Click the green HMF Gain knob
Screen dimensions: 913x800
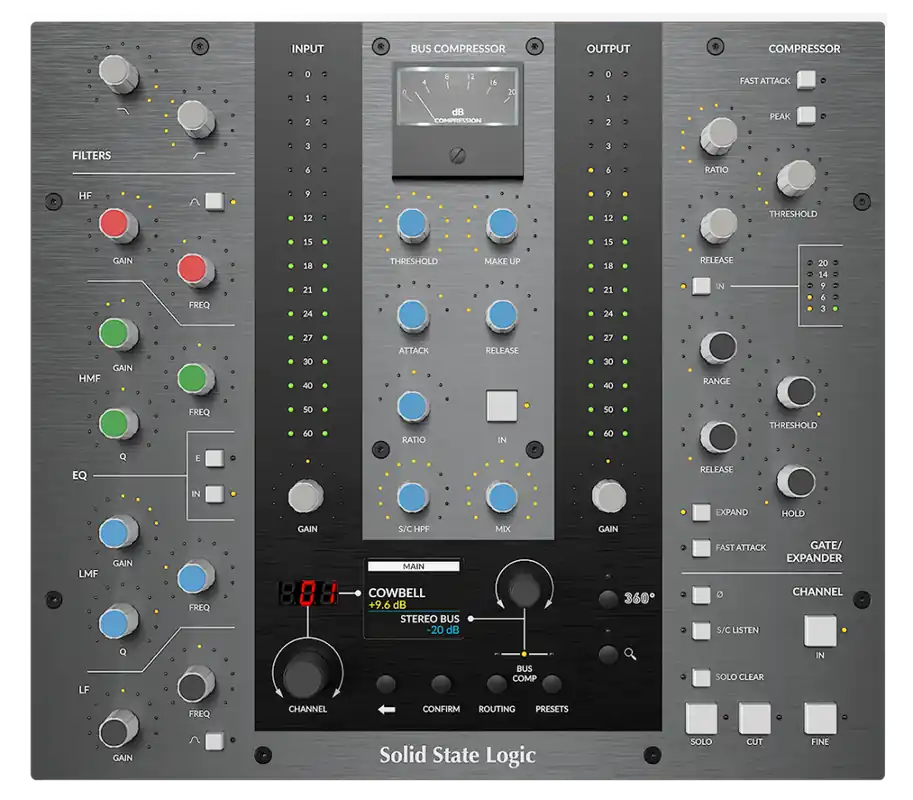coord(118,334)
